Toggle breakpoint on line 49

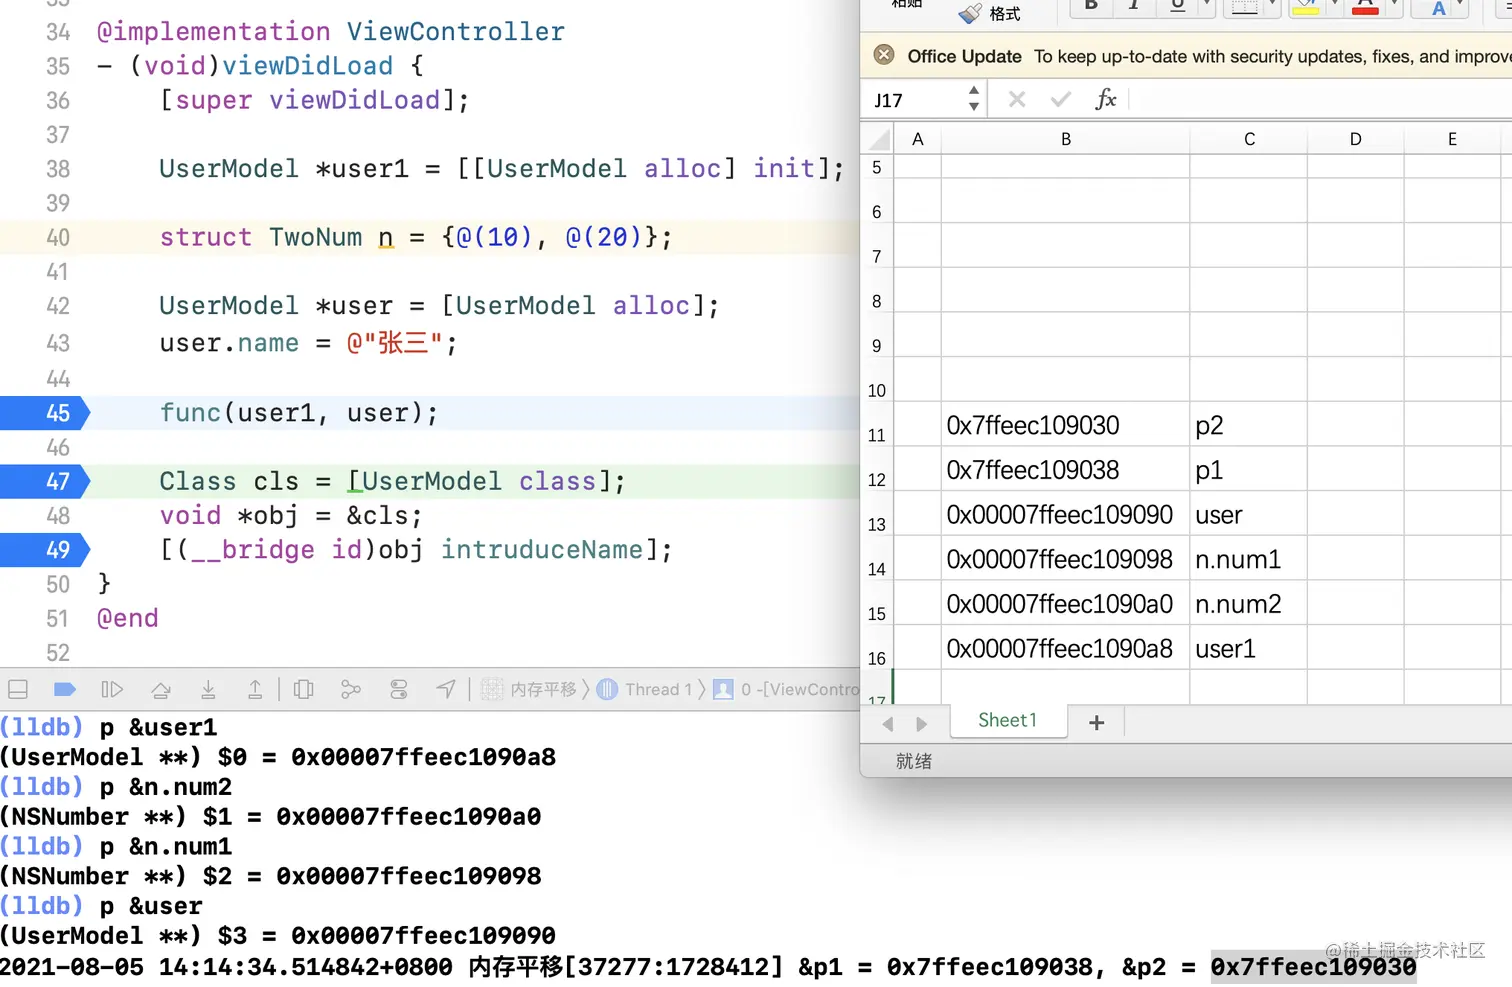45,550
